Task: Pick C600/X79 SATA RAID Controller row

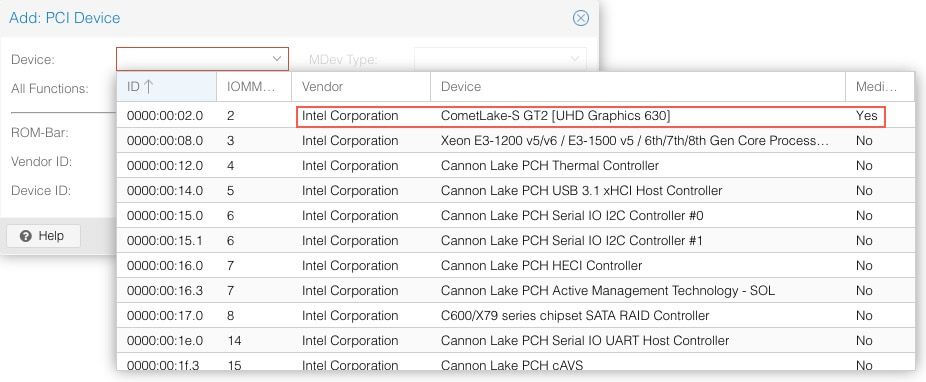Action: pyautogui.click(x=515, y=316)
